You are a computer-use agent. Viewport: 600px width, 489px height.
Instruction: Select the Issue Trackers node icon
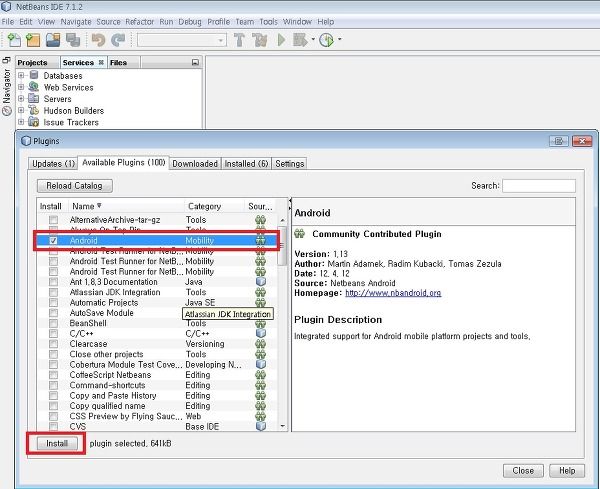click(34, 122)
